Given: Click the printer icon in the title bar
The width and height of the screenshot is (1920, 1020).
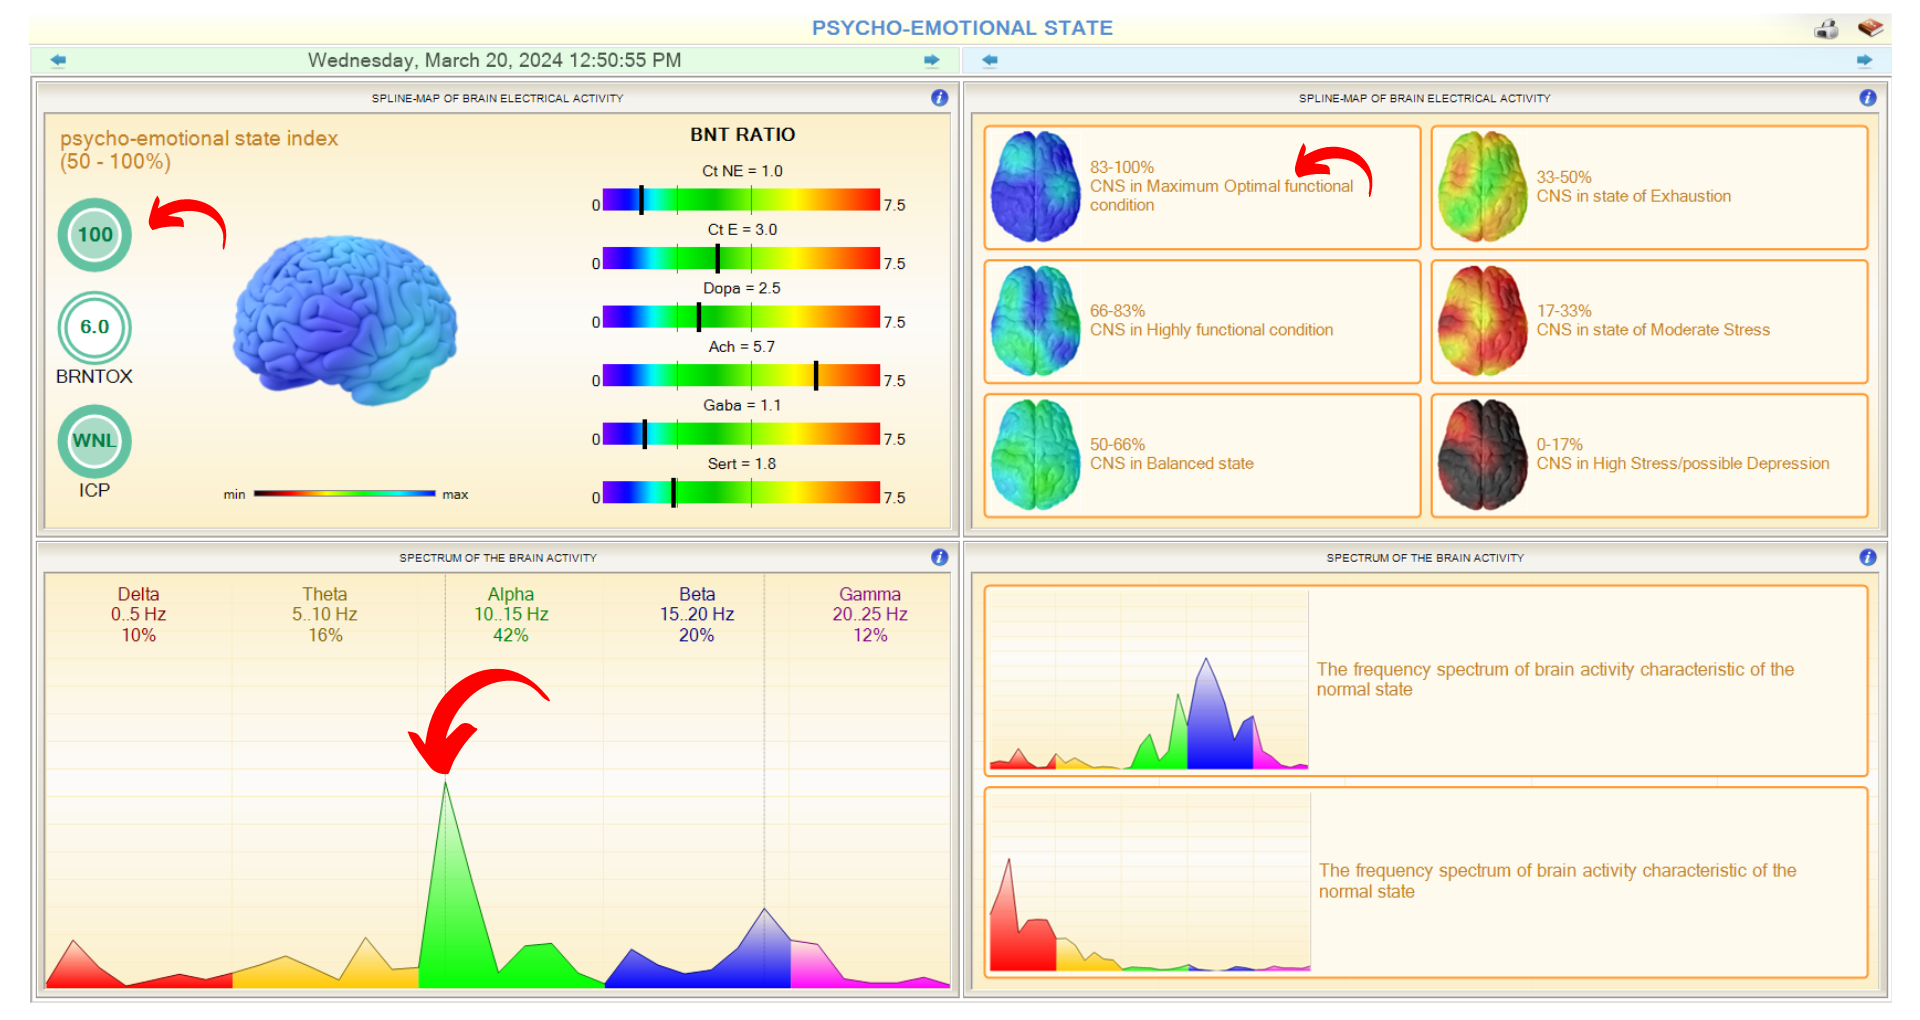Looking at the screenshot, I should pyautogui.click(x=1826, y=29).
